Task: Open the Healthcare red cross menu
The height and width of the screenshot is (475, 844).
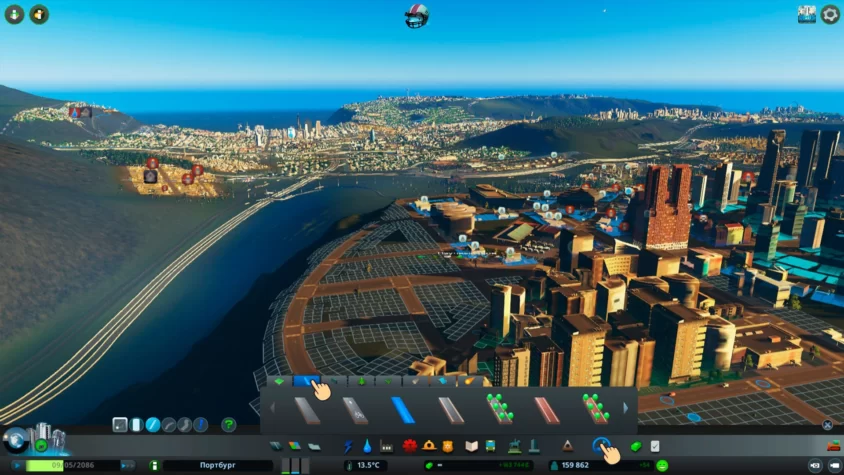Action: [410, 446]
